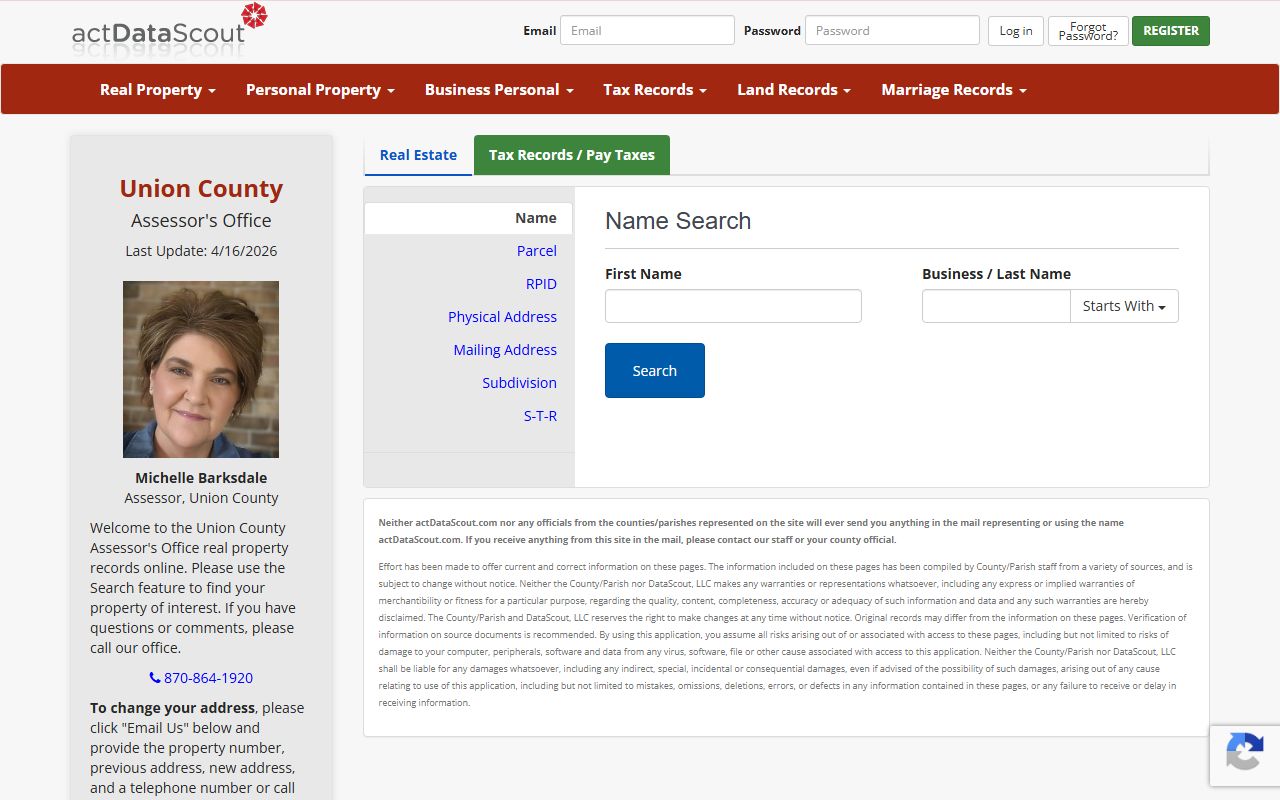The height and width of the screenshot is (800, 1280).
Task: Choose Physical Address search
Action: click(x=502, y=317)
